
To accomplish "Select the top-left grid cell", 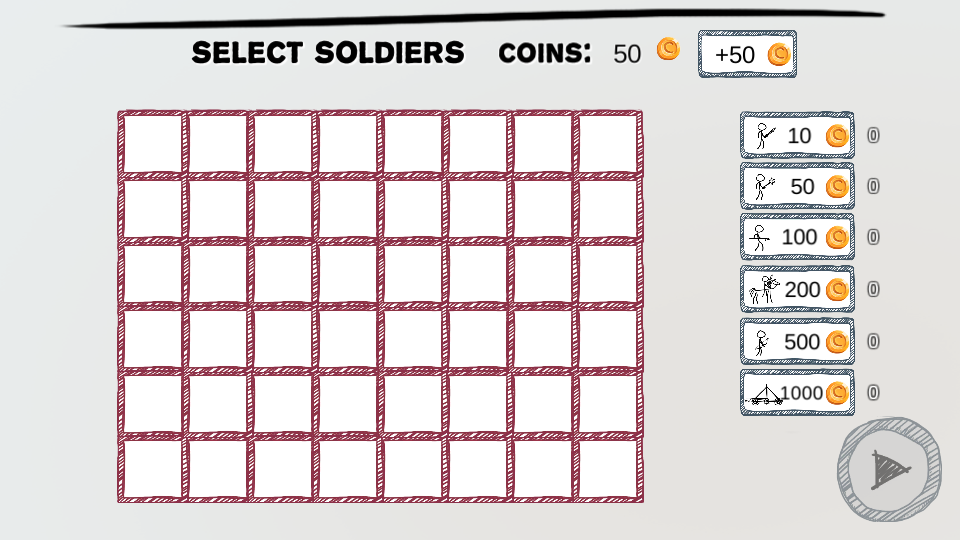I will [x=152, y=144].
